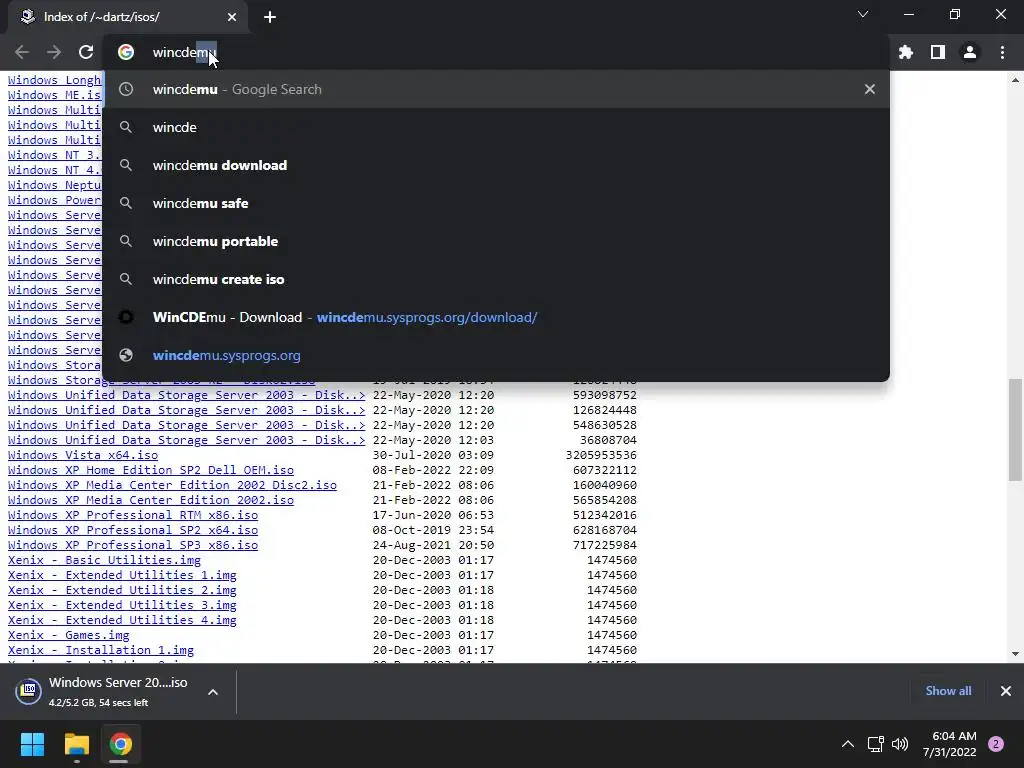Viewport: 1024px width, 768px height.
Task: Expand the download item options chevron
Action: tap(213, 692)
